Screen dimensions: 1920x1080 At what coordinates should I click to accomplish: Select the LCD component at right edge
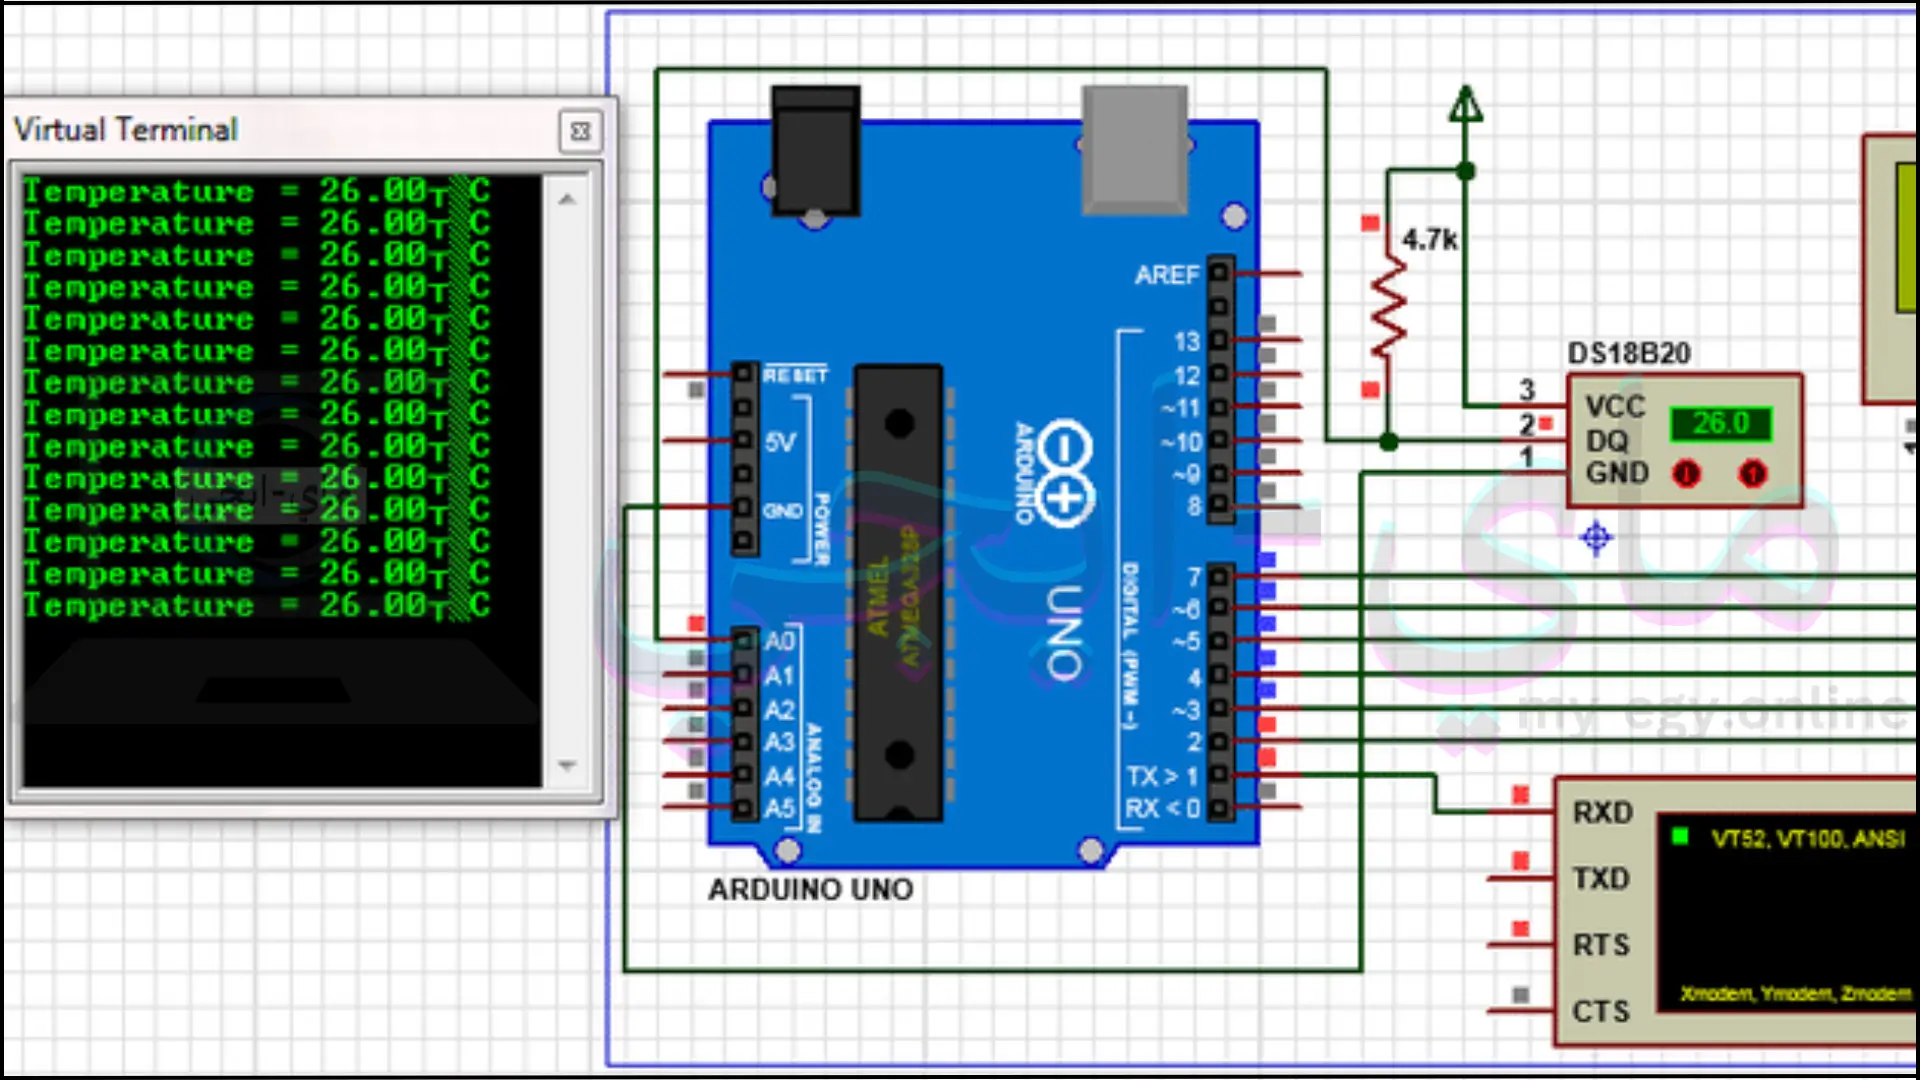[1890, 268]
